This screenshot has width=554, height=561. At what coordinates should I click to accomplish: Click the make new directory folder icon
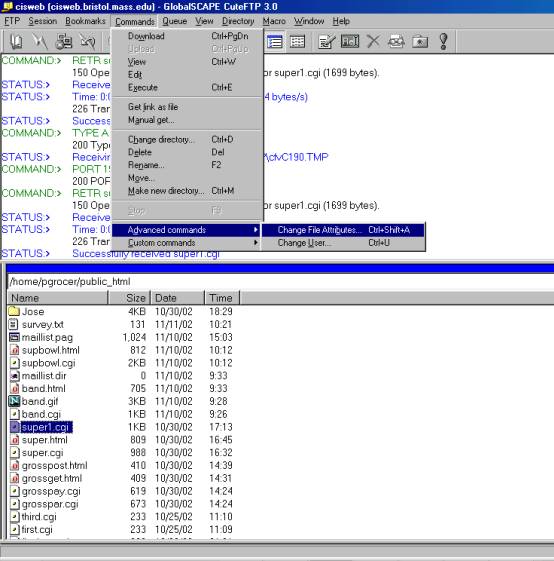420,42
